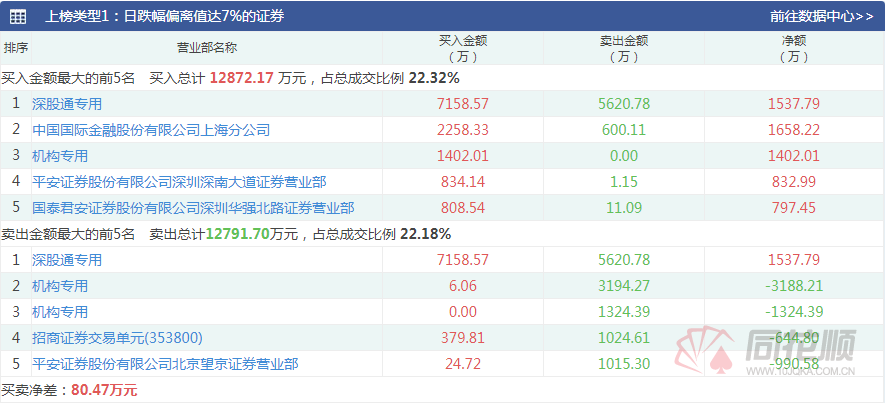This screenshot has height=403, width=885.
Task: Open 机构专用 in the row with net -1324.39
Action: pyautogui.click(x=60, y=312)
